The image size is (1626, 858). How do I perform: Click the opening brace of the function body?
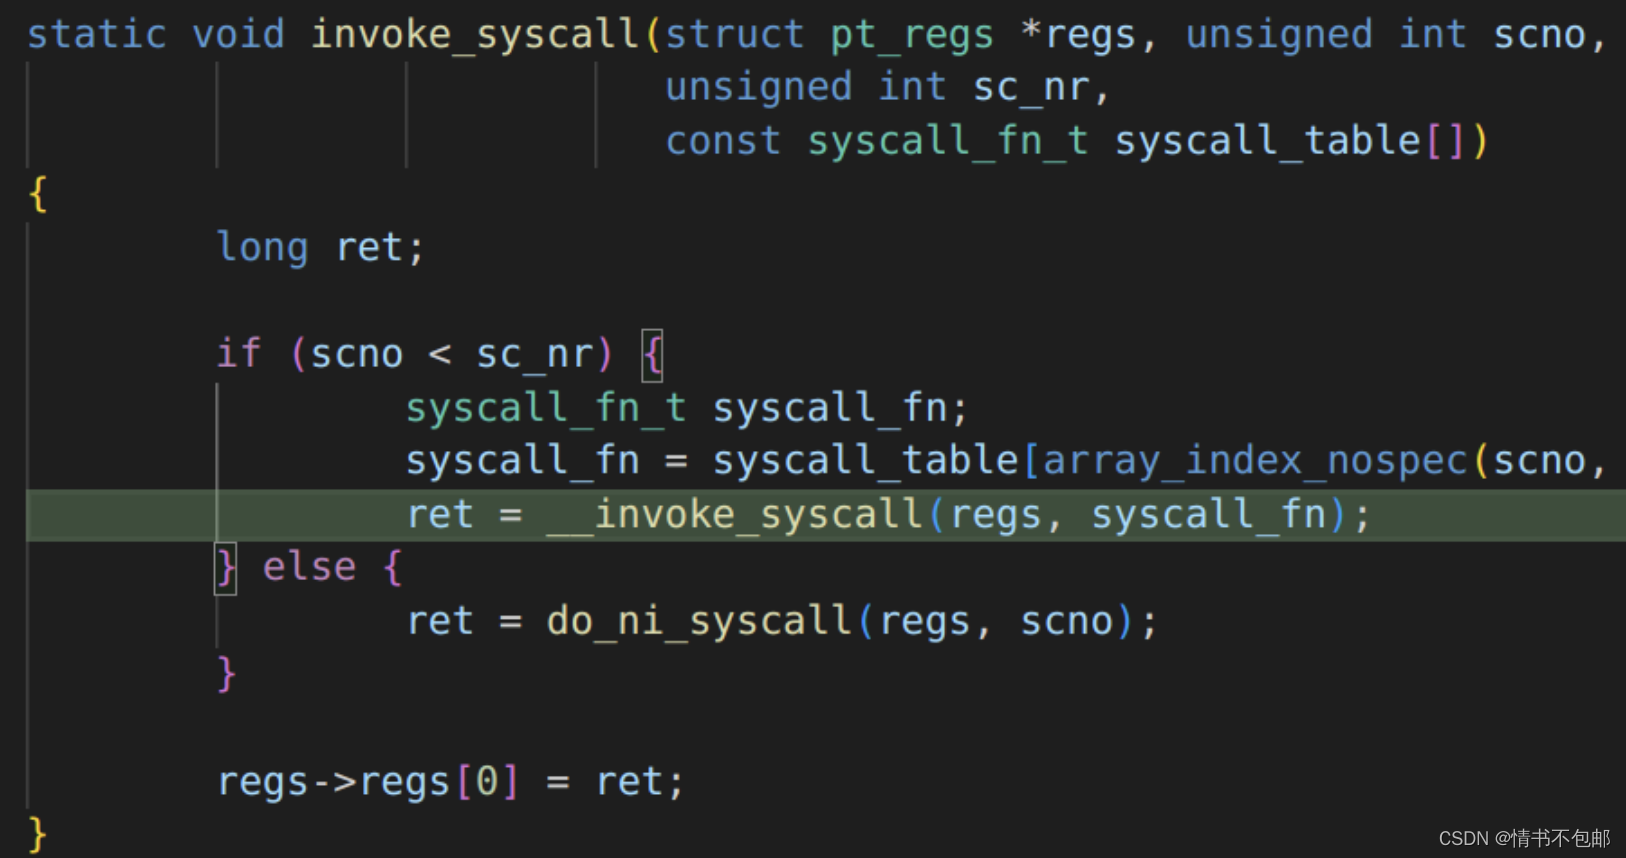click(x=38, y=195)
